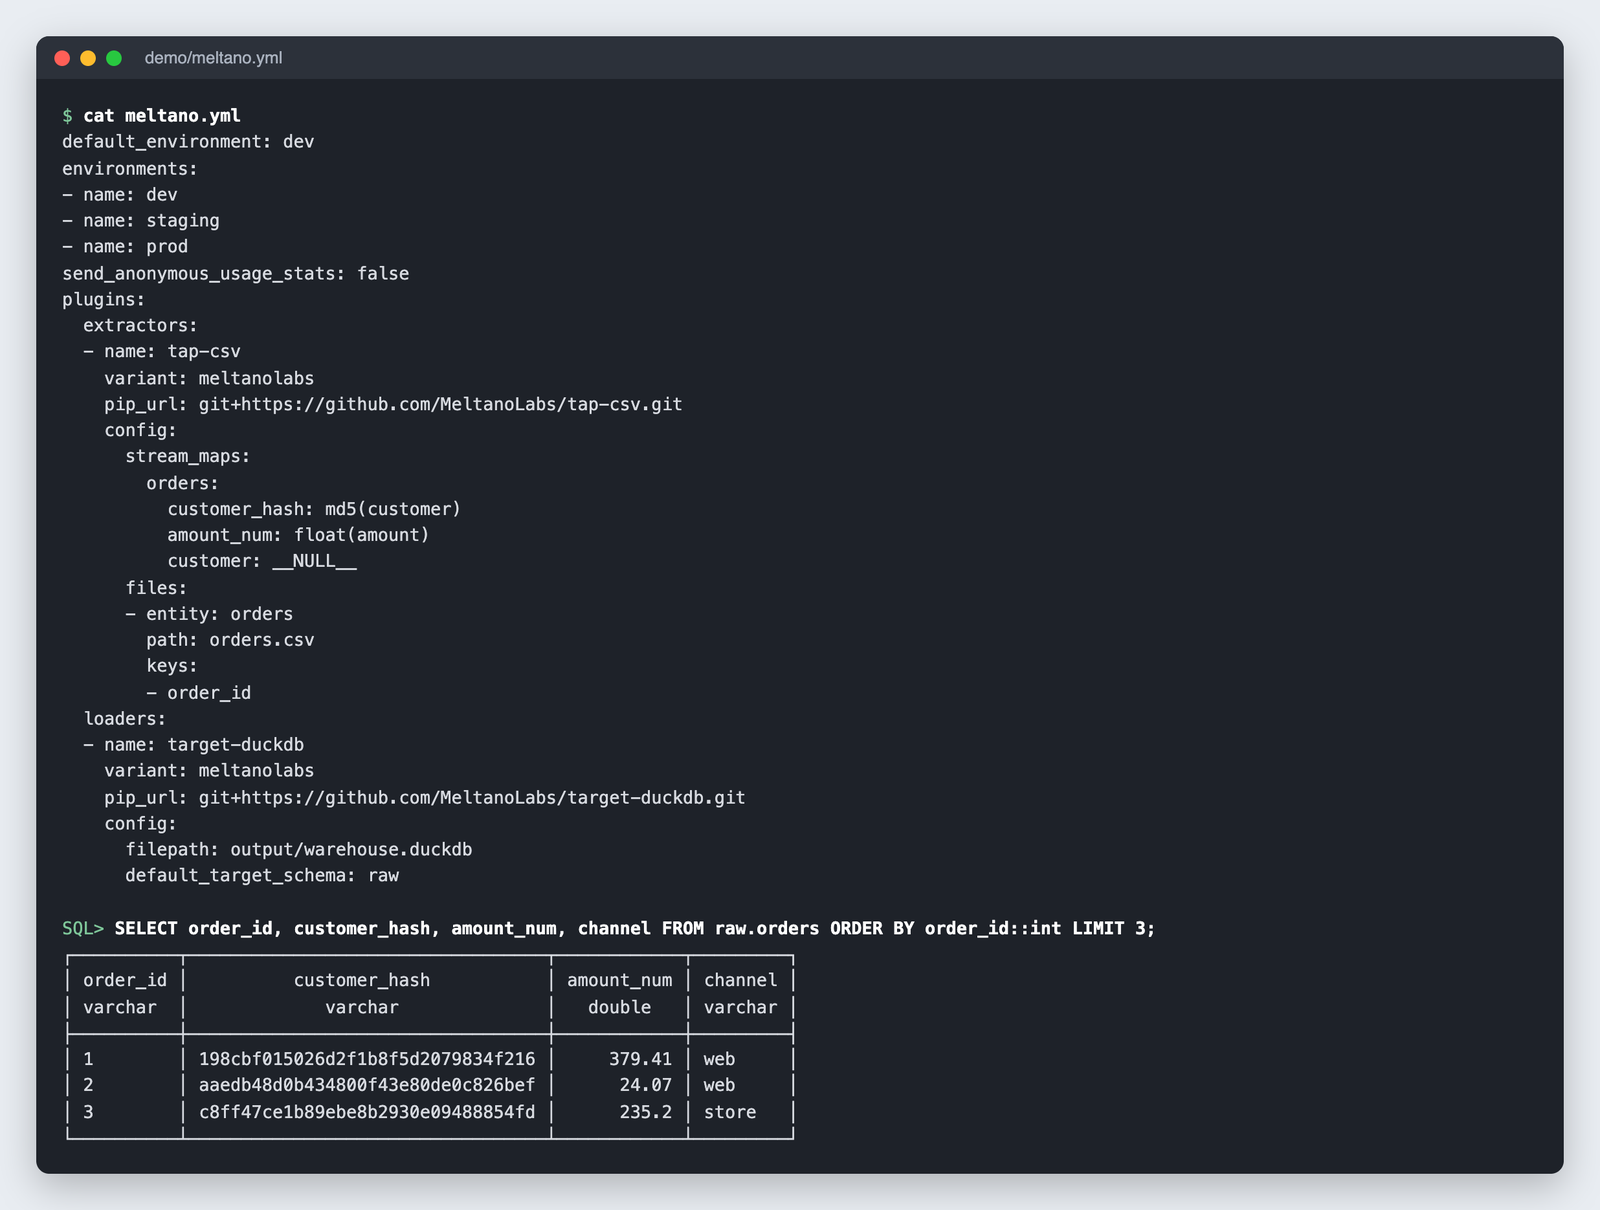Click 'default_target_schema: raw' line

(x=262, y=876)
